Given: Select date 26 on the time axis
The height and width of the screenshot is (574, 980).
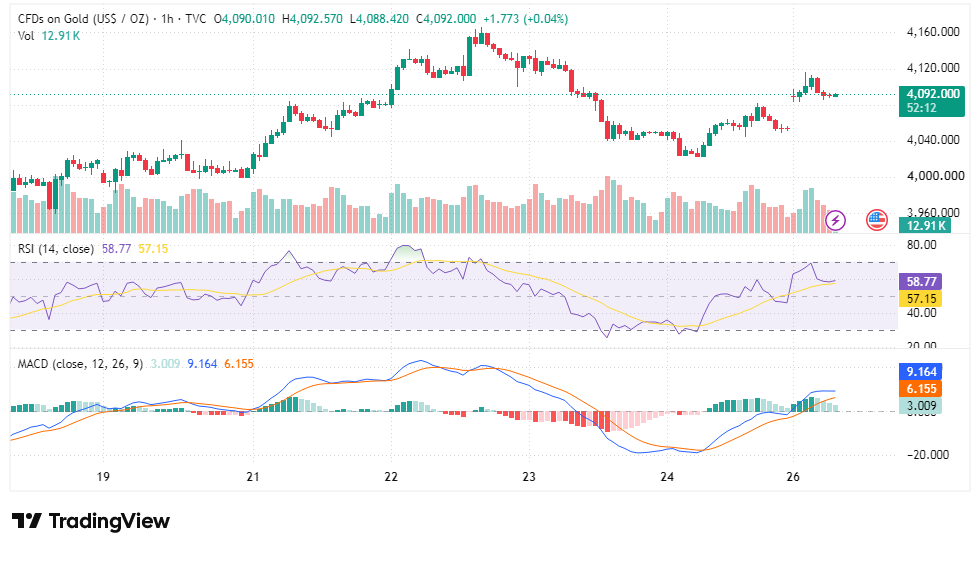Looking at the screenshot, I should click(792, 477).
